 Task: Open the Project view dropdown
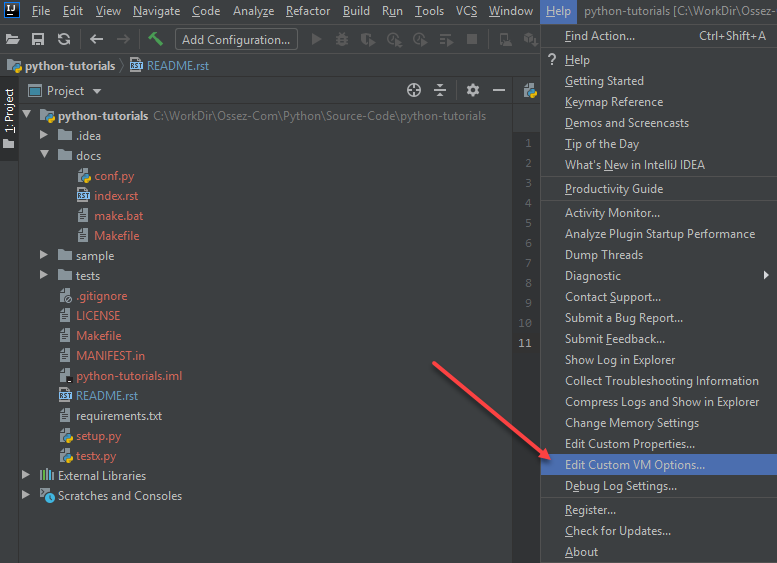pyautogui.click(x=97, y=91)
